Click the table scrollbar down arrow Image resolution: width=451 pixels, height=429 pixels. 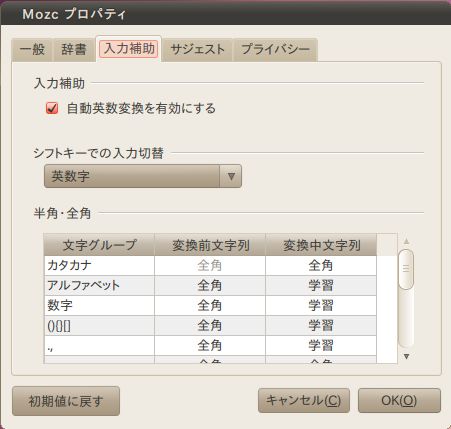point(406,356)
